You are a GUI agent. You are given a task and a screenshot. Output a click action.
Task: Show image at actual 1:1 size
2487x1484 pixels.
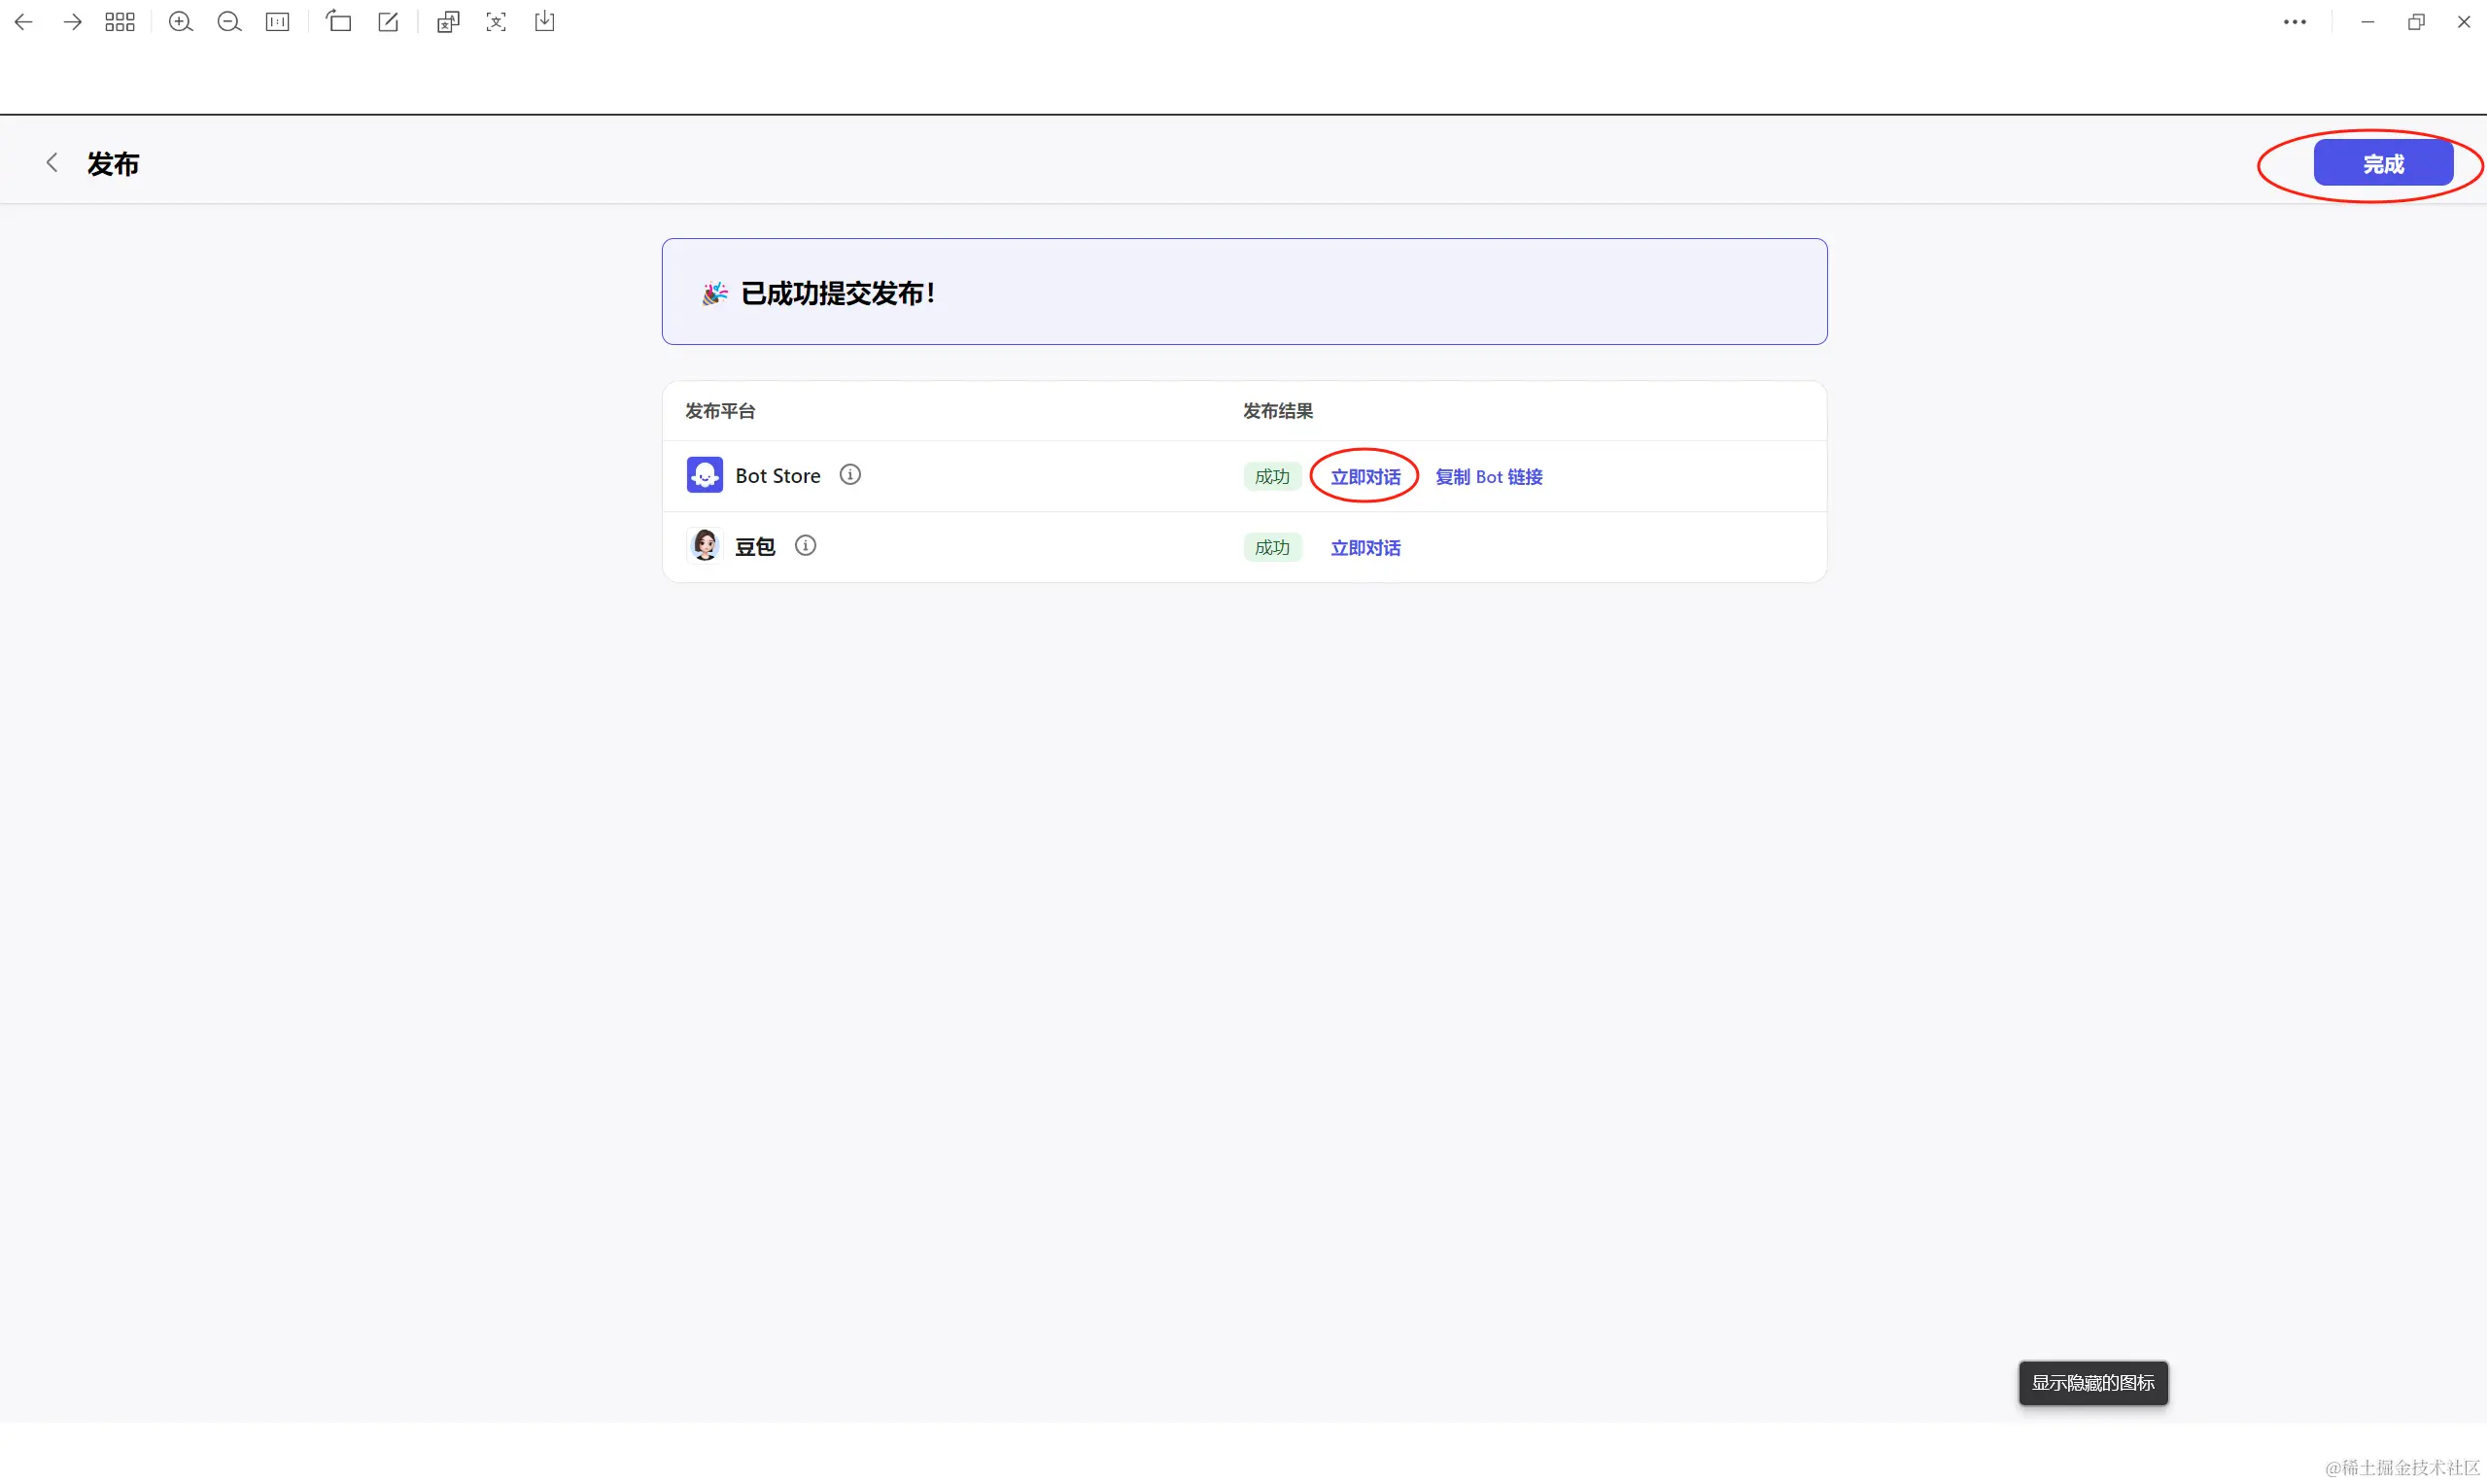(x=278, y=22)
